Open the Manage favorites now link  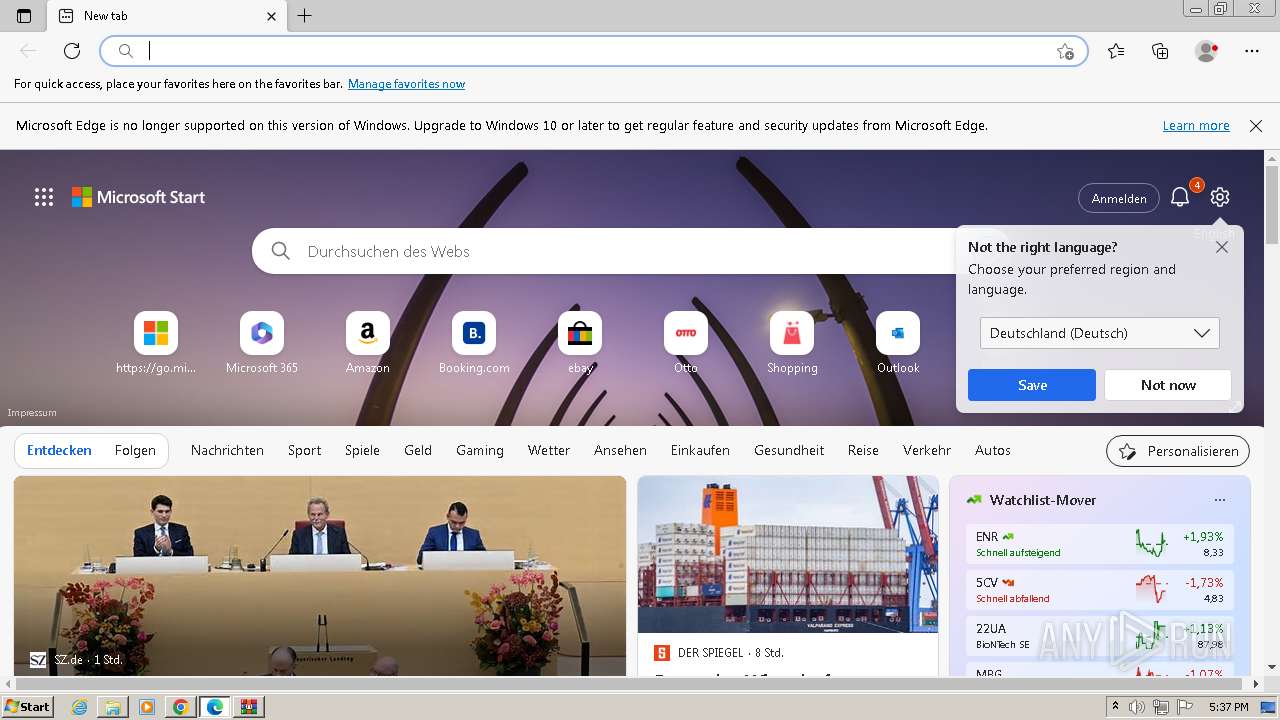[406, 84]
